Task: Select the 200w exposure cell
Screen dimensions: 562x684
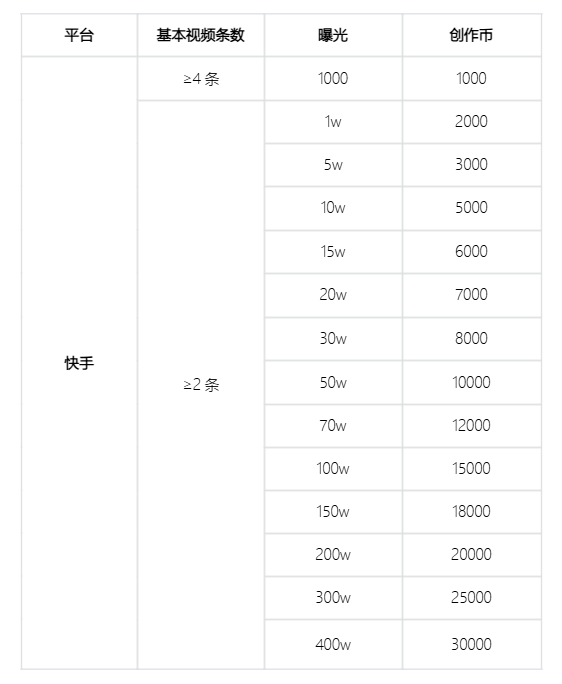Action: click(x=333, y=555)
